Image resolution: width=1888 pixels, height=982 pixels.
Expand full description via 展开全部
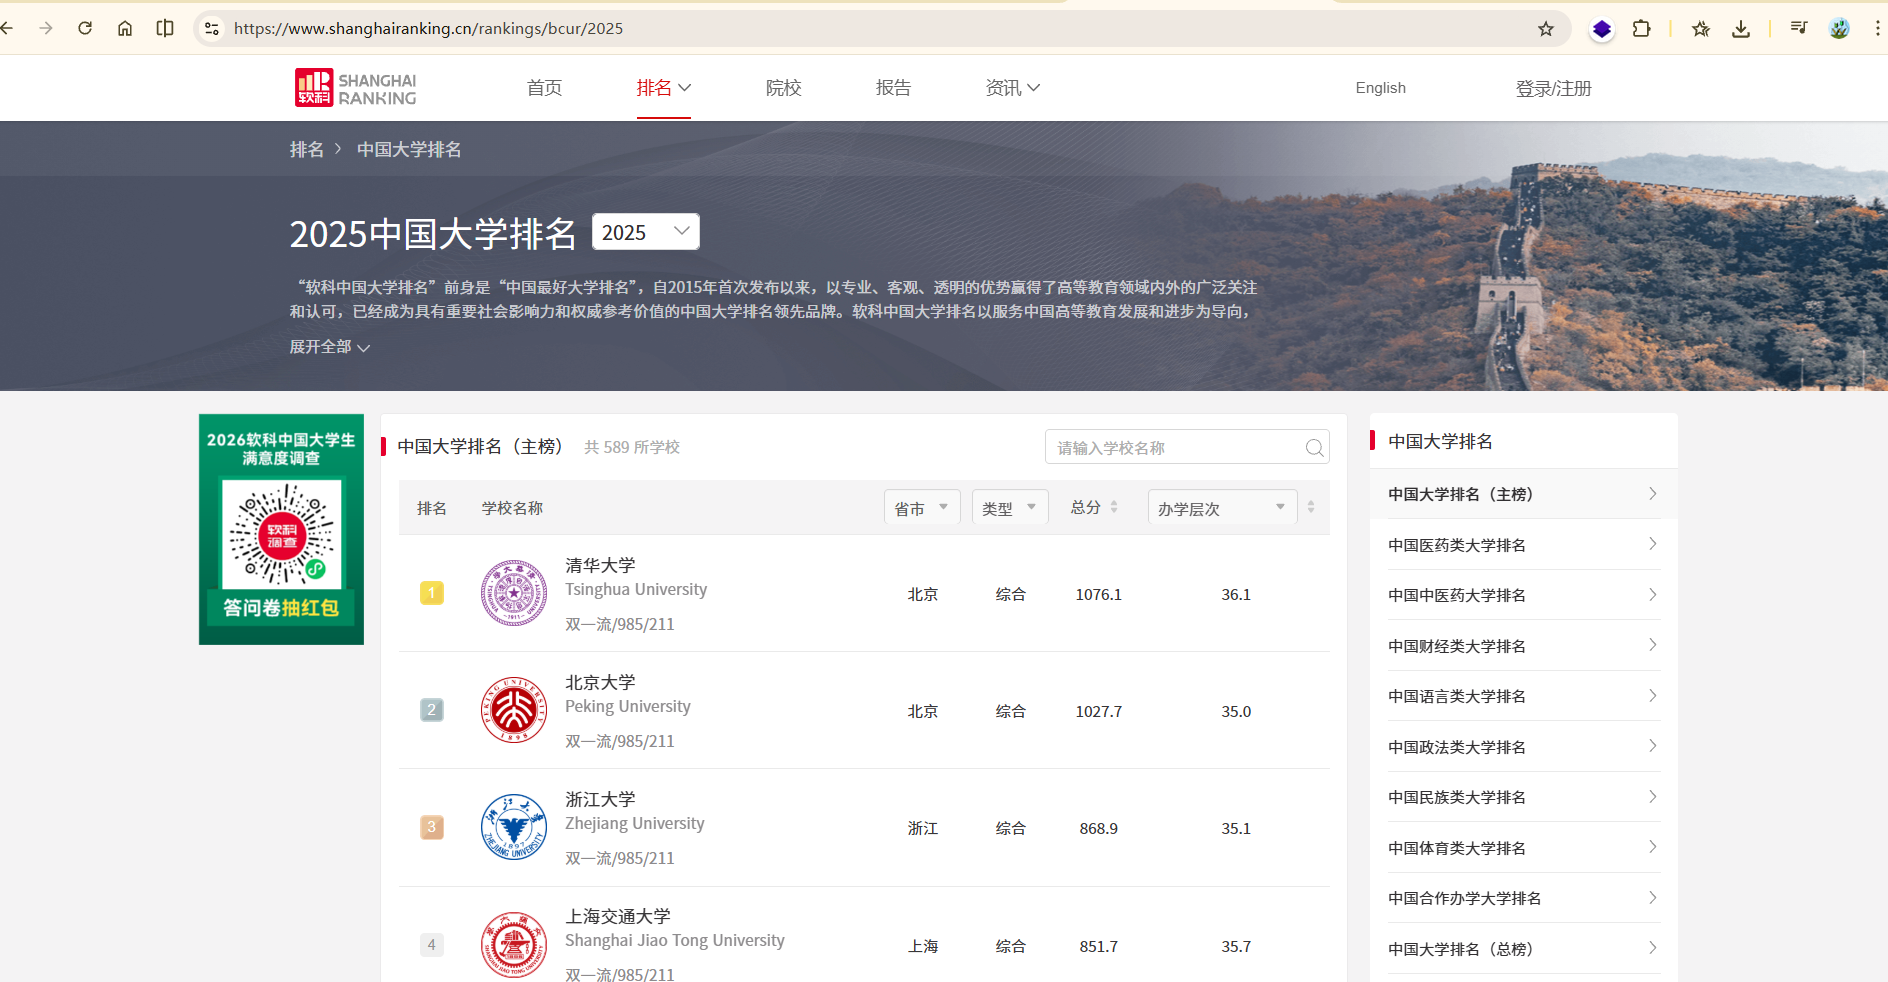pyautogui.click(x=330, y=347)
